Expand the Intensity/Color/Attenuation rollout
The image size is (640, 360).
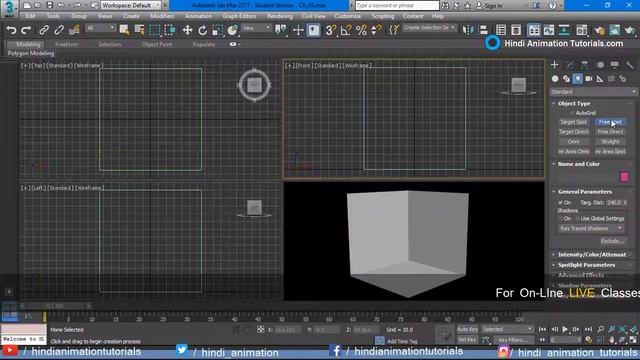[591, 255]
